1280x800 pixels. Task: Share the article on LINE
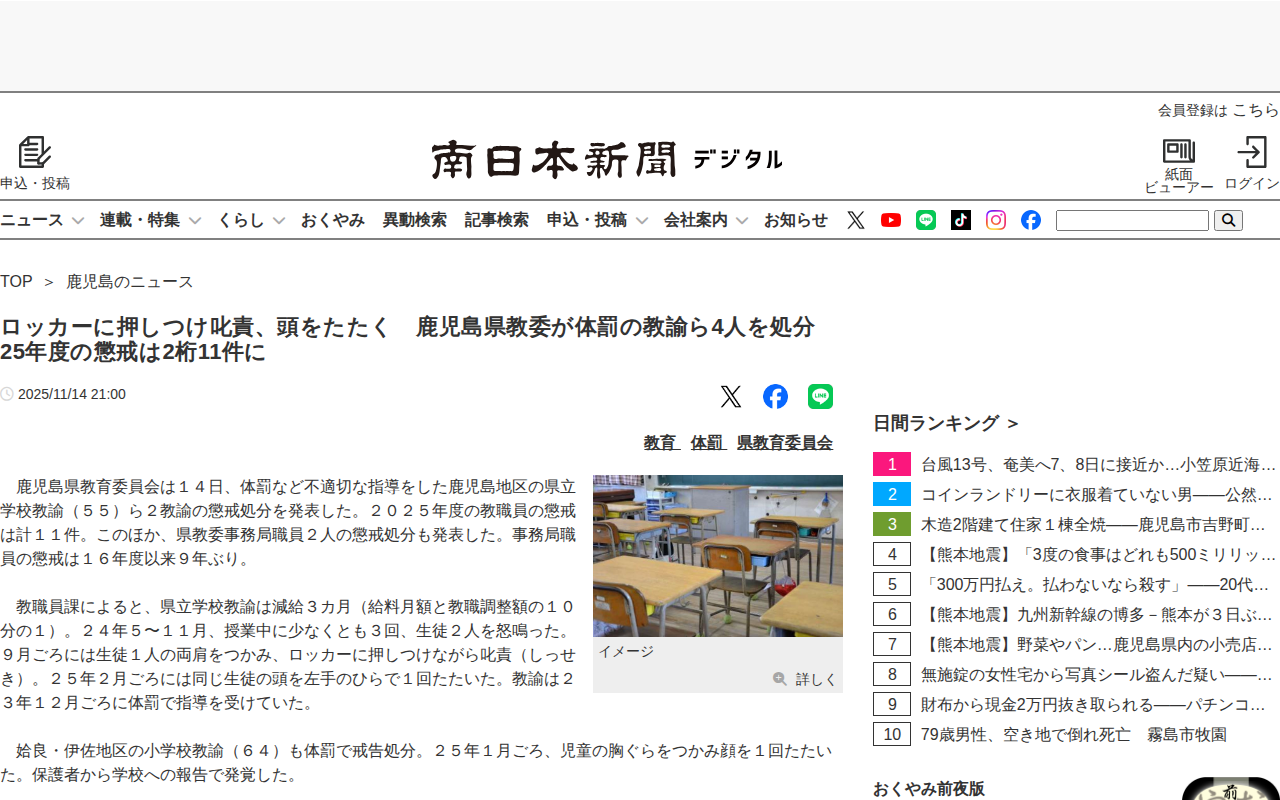[x=820, y=397]
